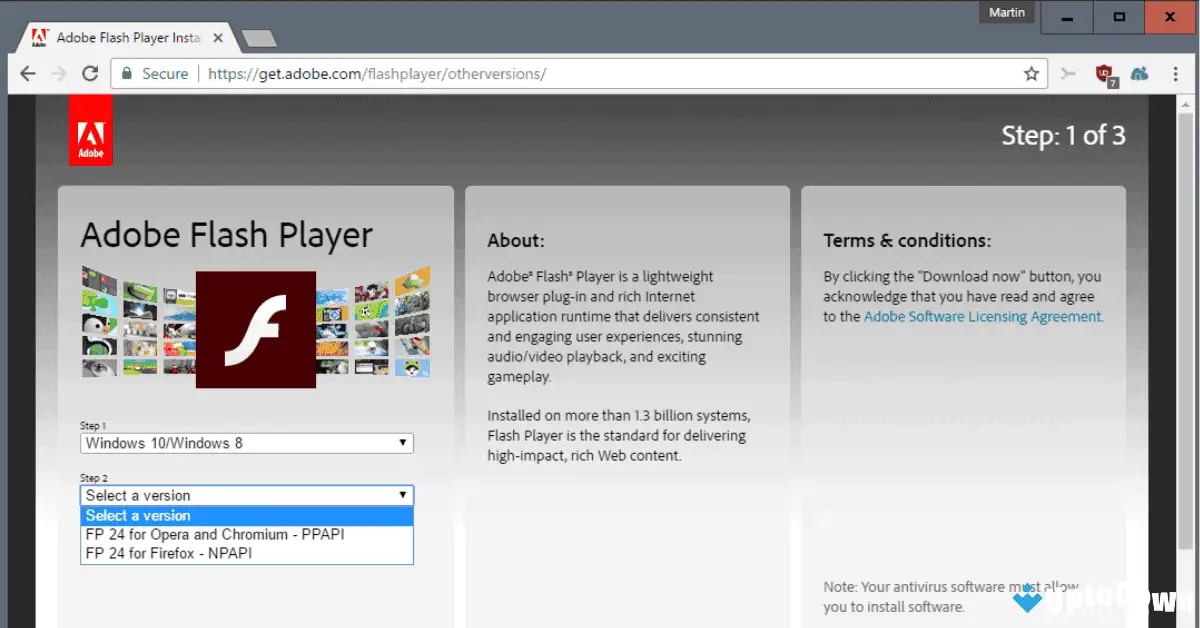The width and height of the screenshot is (1200, 628).
Task: Choose FP 24 for Opera and Chromium - PPAPI
Action: click(214, 534)
